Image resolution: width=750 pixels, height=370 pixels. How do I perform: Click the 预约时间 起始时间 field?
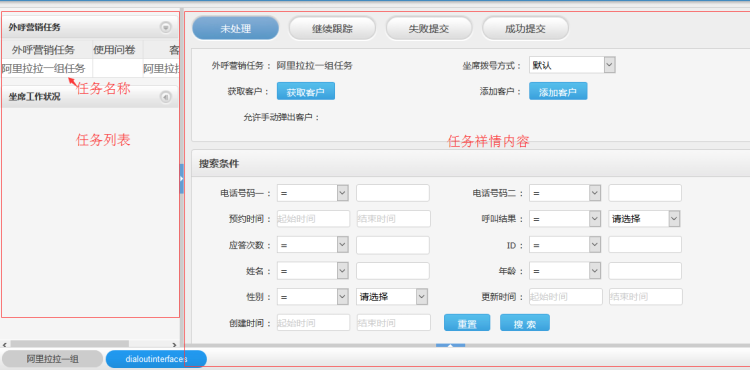[x=313, y=219]
